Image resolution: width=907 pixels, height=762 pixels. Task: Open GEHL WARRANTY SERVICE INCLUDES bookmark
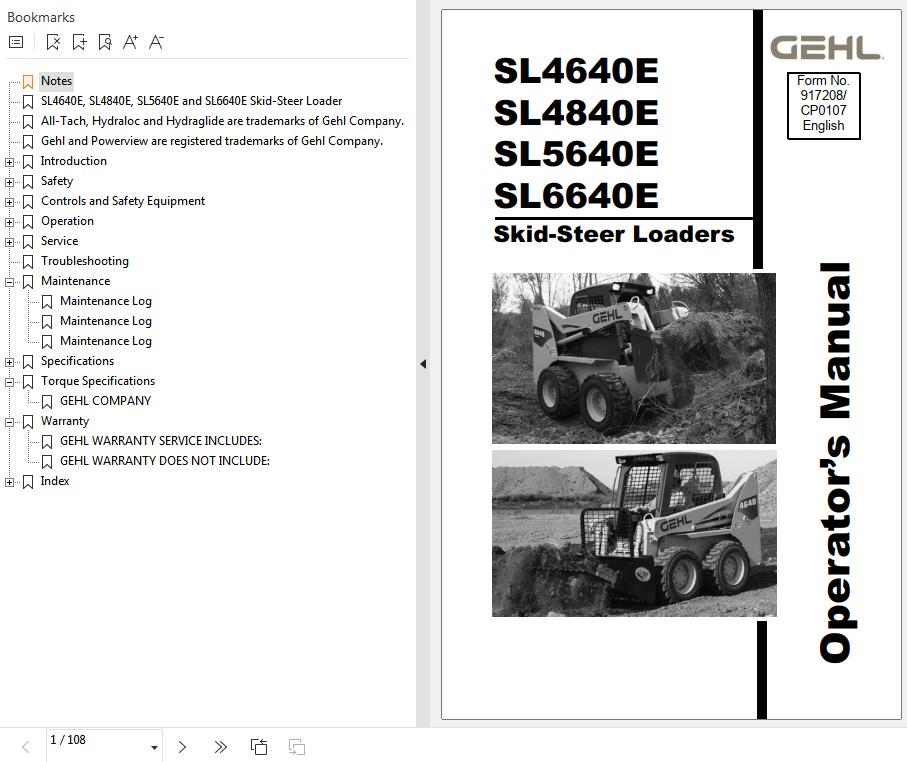pyautogui.click(x=161, y=441)
